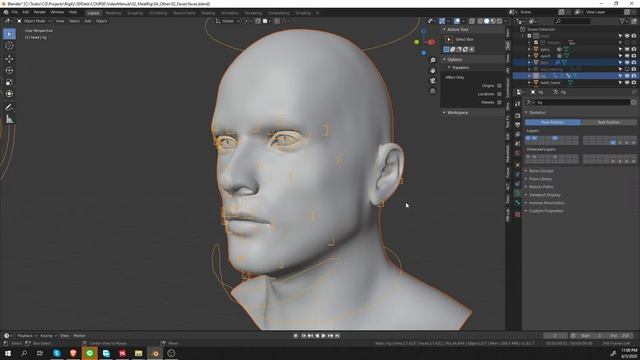Expand the Motion Paths panel
Screen dimensions: 640x360
point(541,187)
